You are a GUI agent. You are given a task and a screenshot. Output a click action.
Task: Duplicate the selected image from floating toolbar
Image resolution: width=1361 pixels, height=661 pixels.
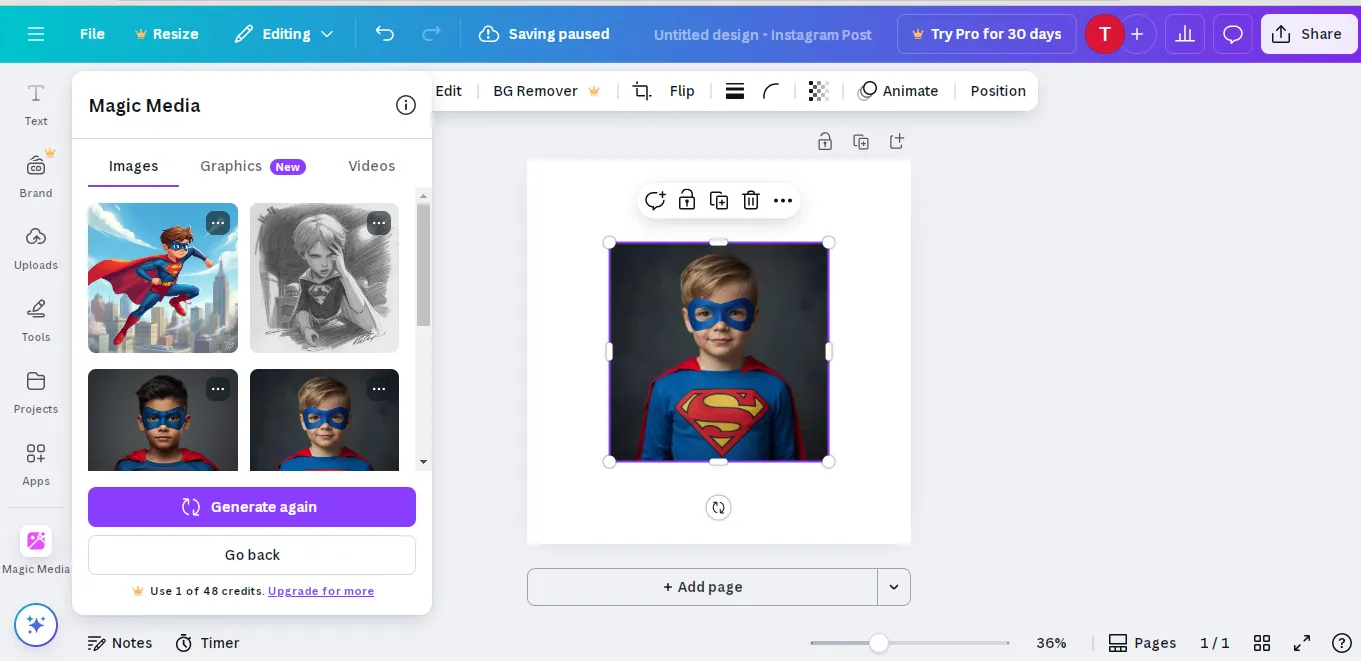(719, 201)
